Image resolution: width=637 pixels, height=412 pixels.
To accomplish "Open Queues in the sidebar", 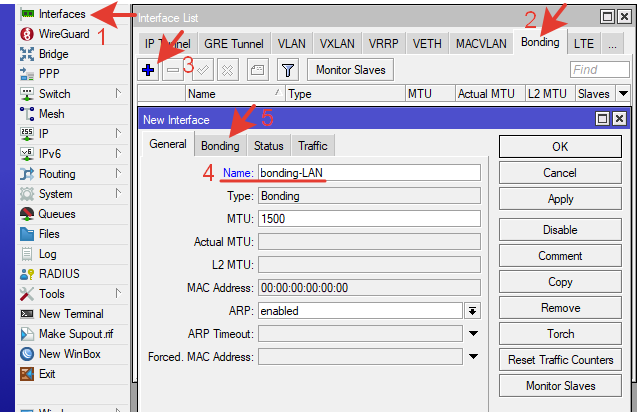I will click(x=56, y=214).
